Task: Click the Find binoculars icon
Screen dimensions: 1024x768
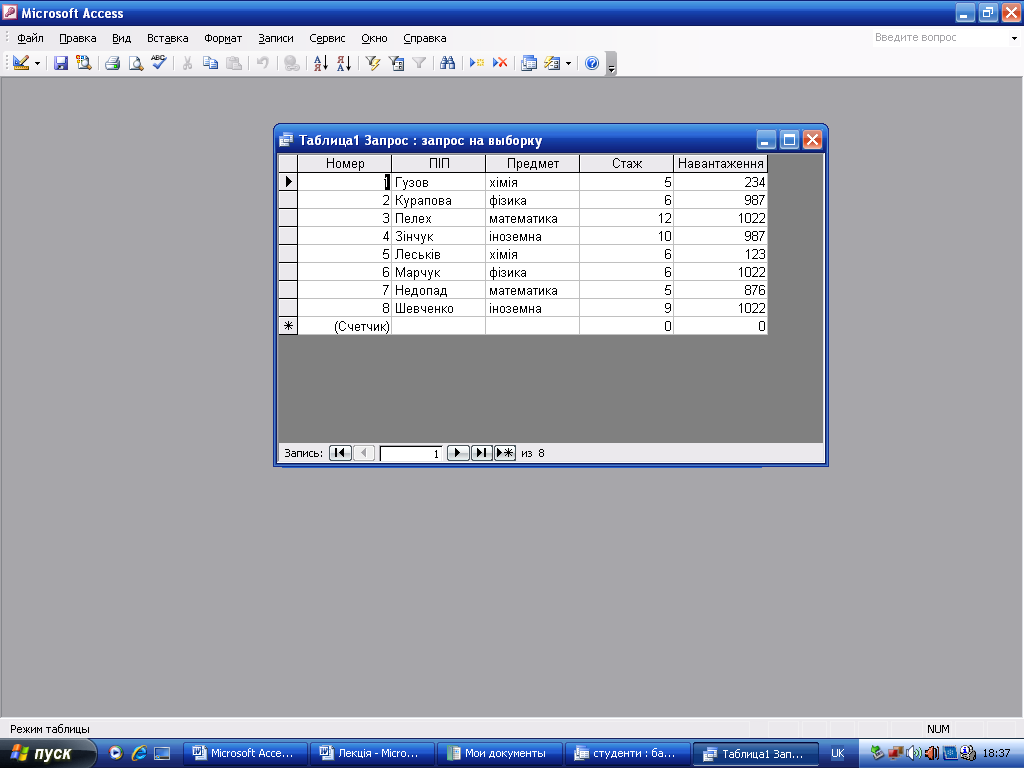Action: tap(447, 63)
